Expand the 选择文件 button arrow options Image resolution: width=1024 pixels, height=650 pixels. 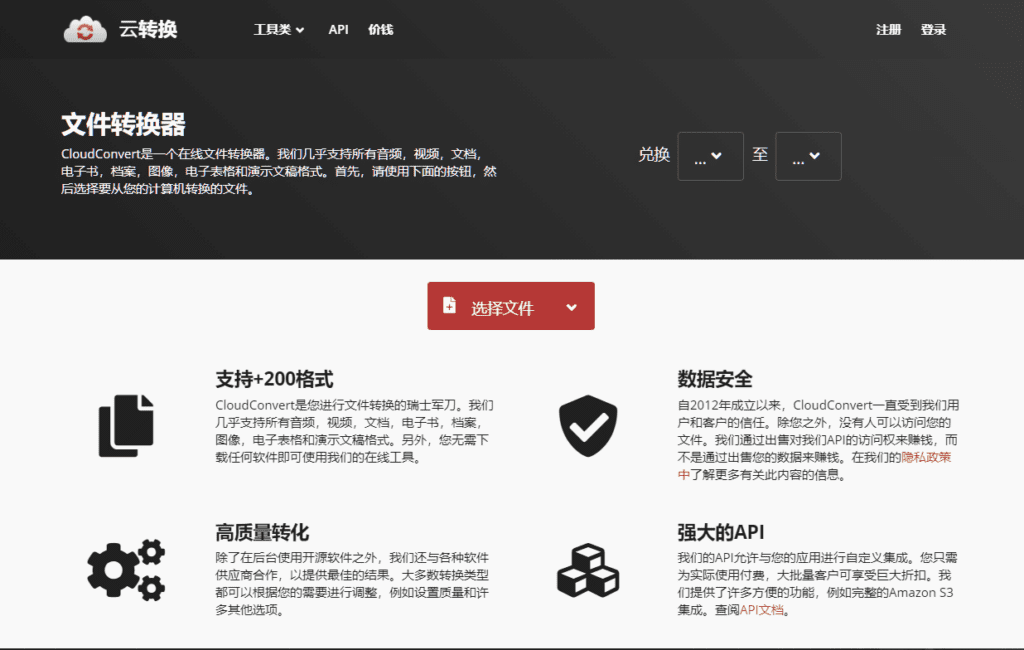pyautogui.click(x=571, y=306)
